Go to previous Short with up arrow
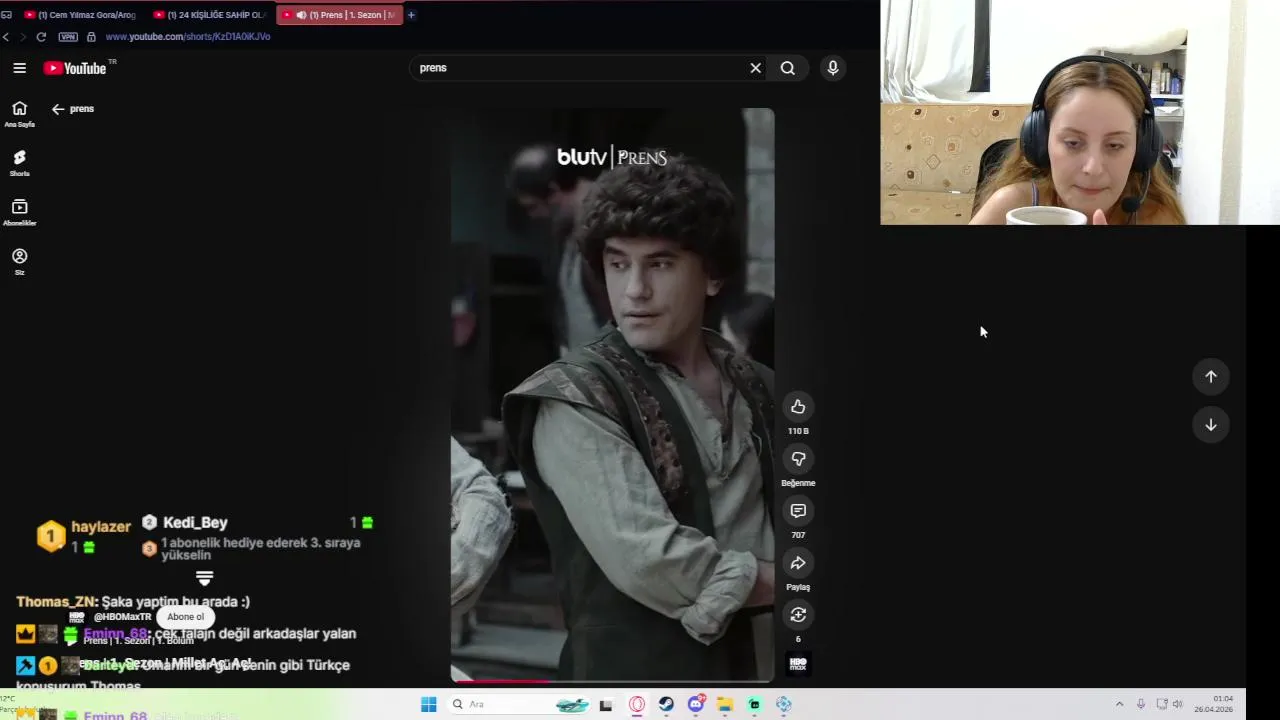The image size is (1280, 720). tap(1210, 376)
